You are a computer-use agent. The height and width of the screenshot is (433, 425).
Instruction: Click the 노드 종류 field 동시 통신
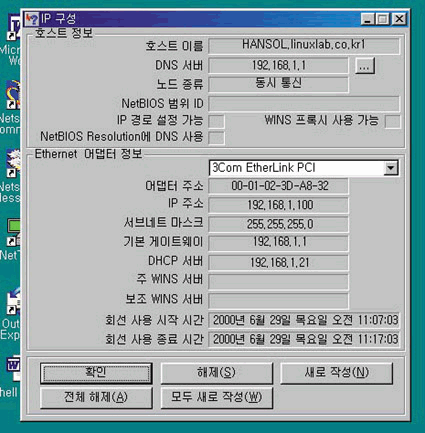(279, 84)
